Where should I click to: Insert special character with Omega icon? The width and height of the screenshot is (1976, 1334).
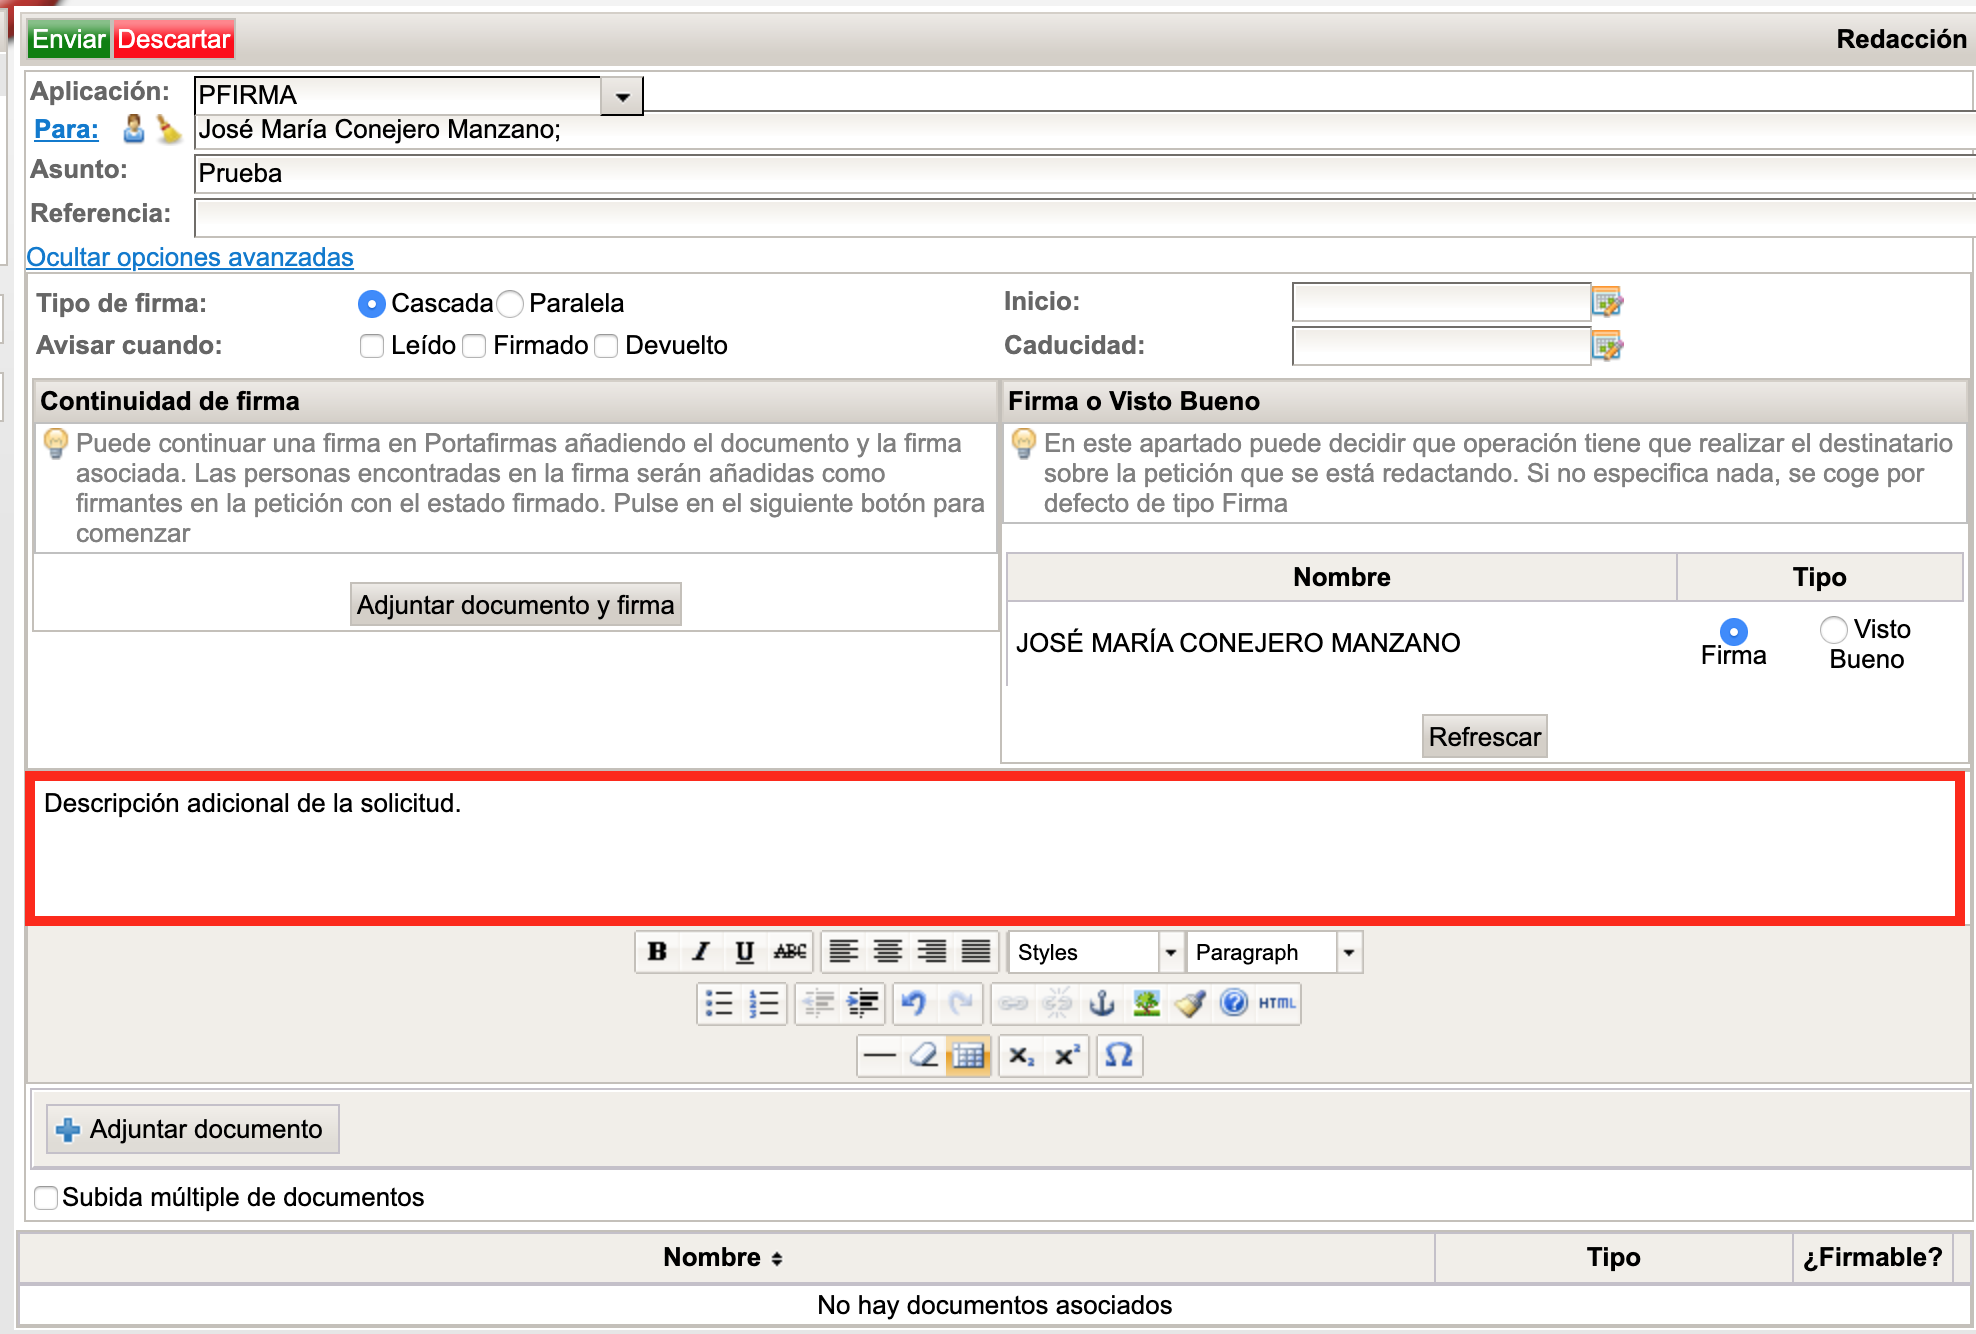1119,1056
